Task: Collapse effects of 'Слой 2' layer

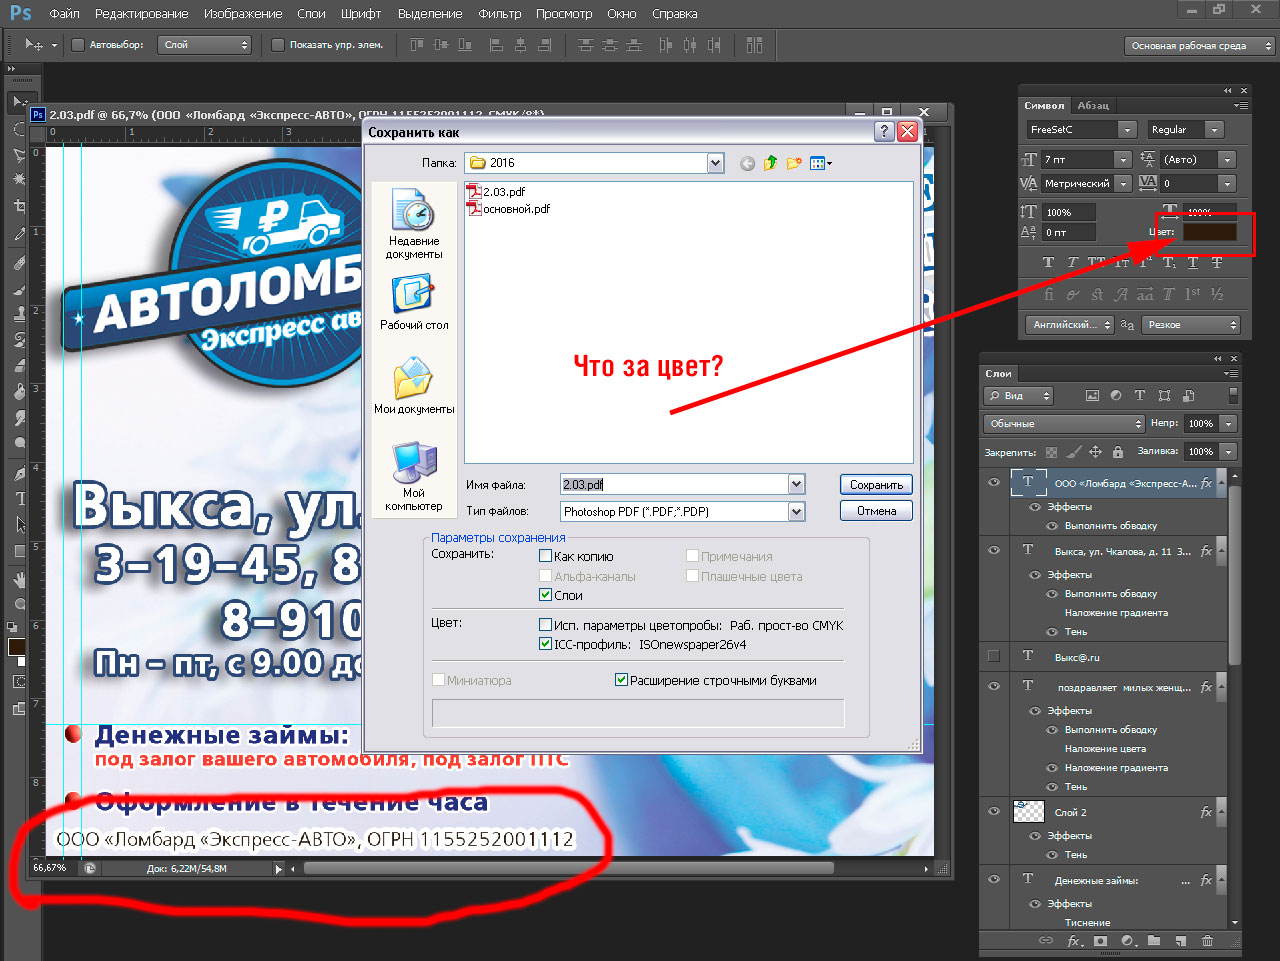Action: click(1222, 812)
